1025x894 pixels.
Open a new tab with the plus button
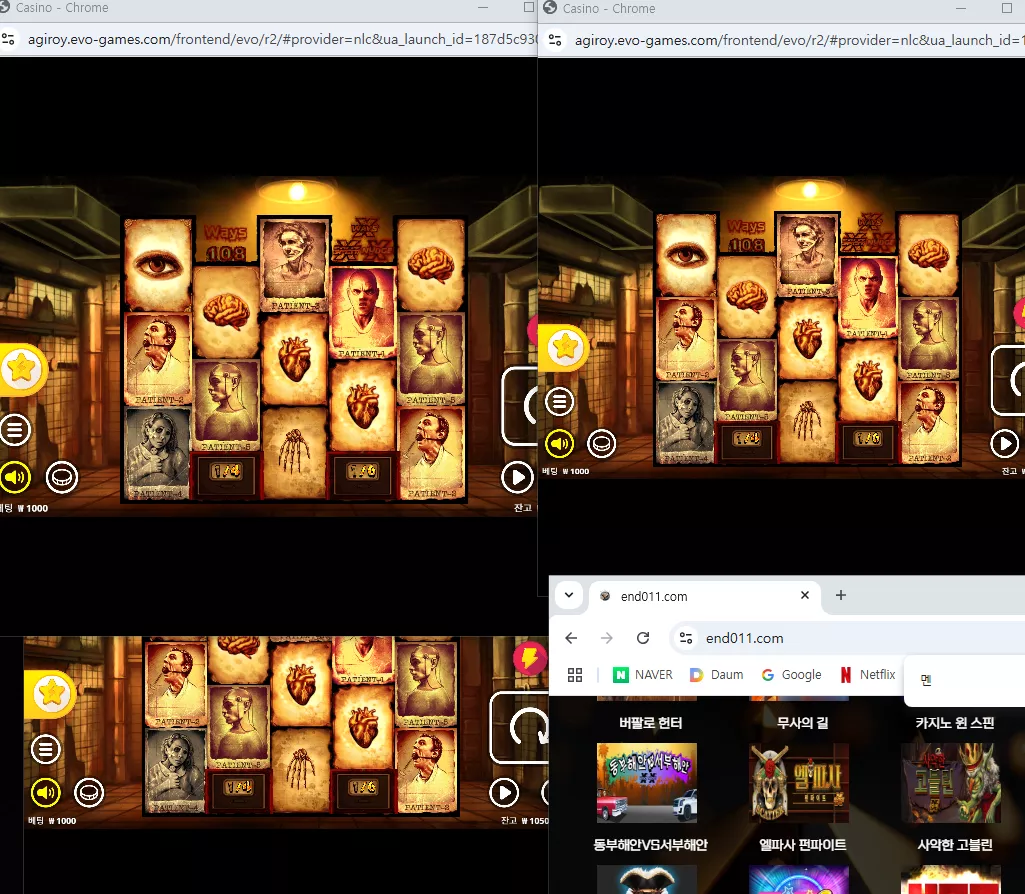841,595
